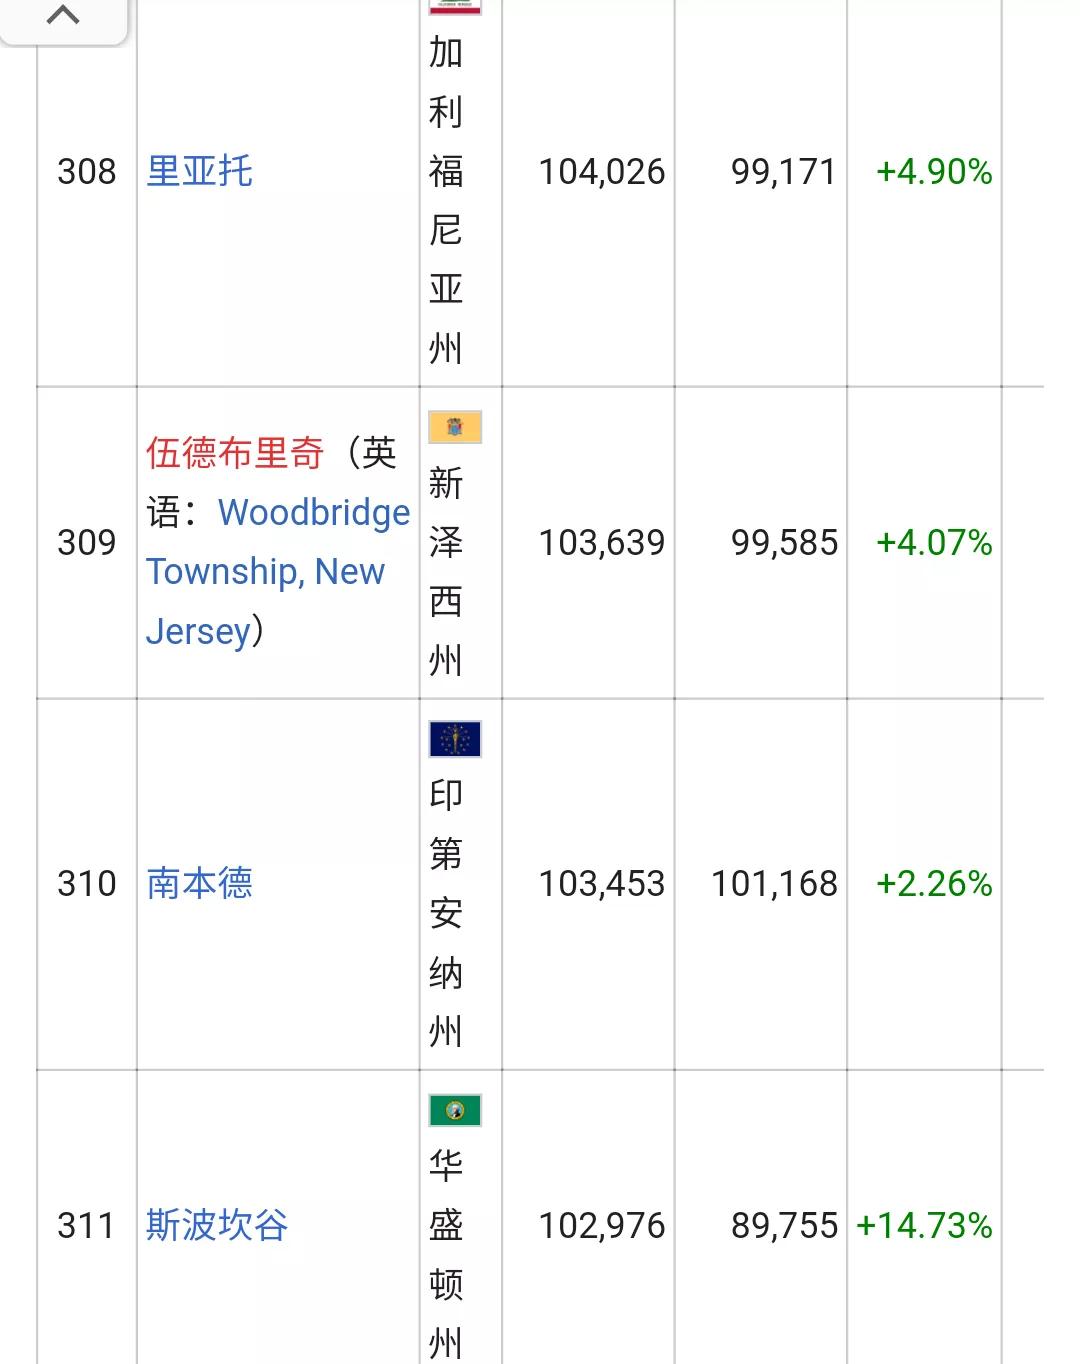Select the 华盛顿州 state text

click(x=446, y=1254)
